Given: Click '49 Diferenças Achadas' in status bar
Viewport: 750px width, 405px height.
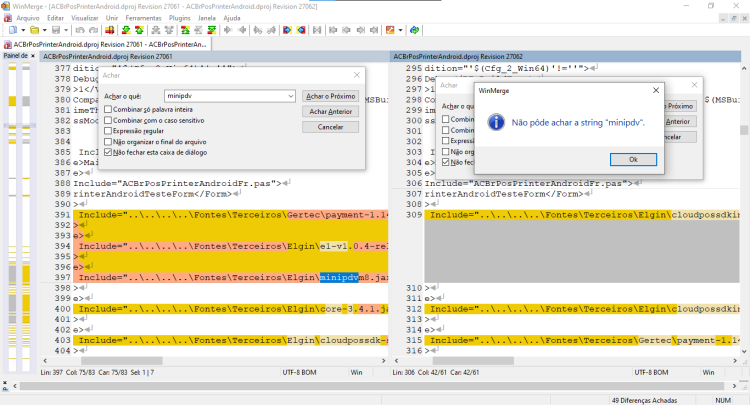Looking at the screenshot, I should pyautogui.click(x=644, y=400).
